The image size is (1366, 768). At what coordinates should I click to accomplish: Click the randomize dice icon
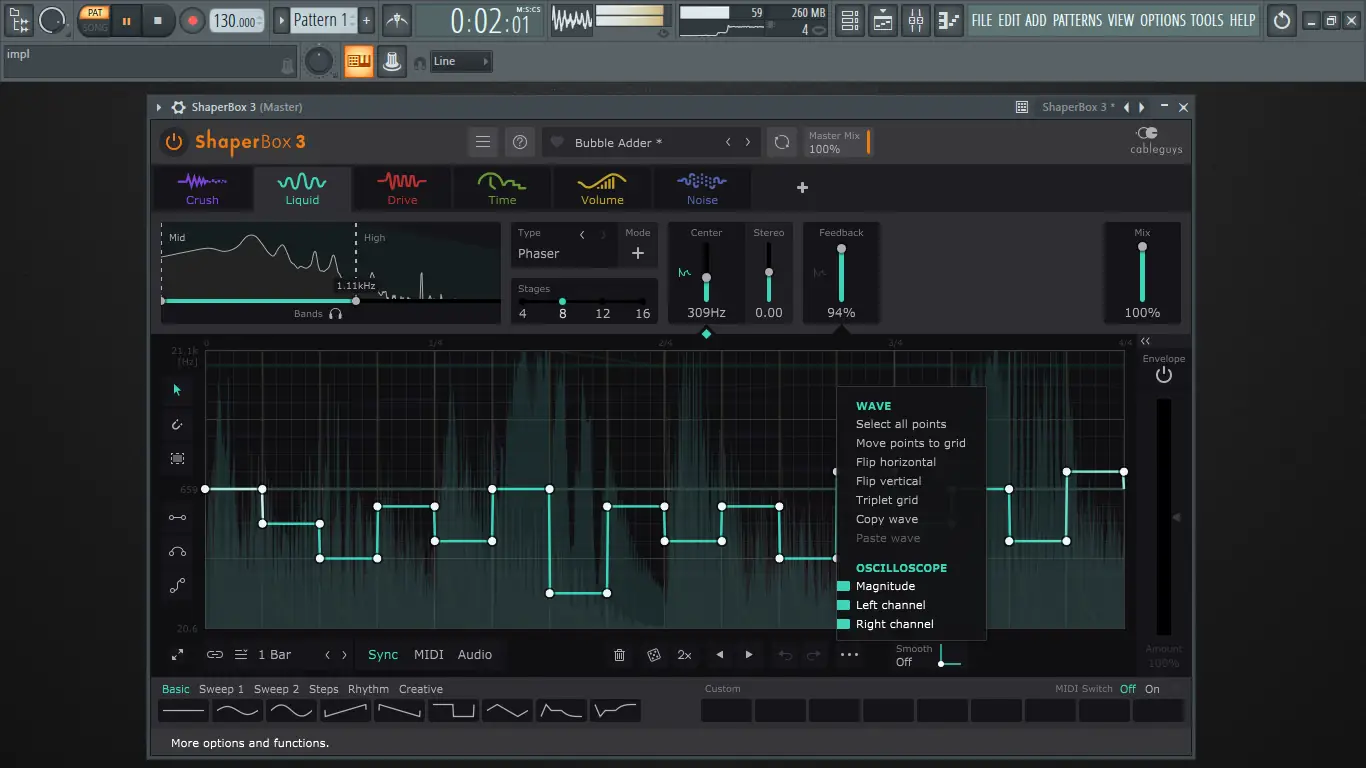(x=653, y=655)
